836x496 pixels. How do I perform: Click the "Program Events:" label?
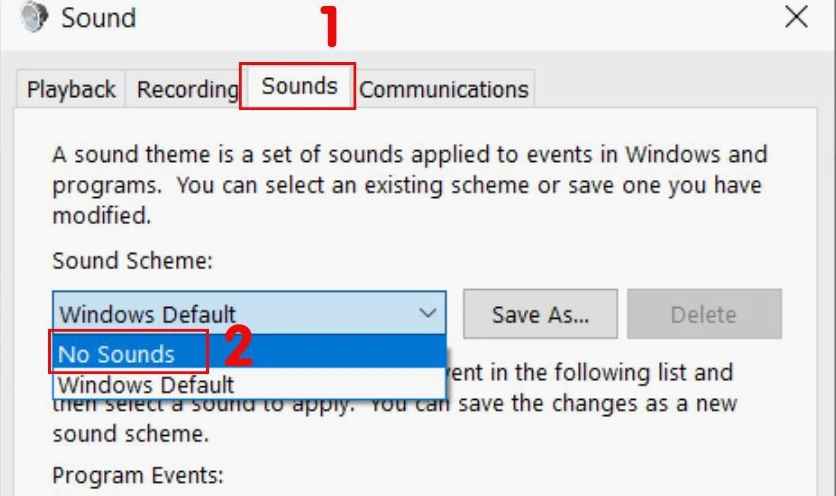pyautogui.click(x=137, y=474)
